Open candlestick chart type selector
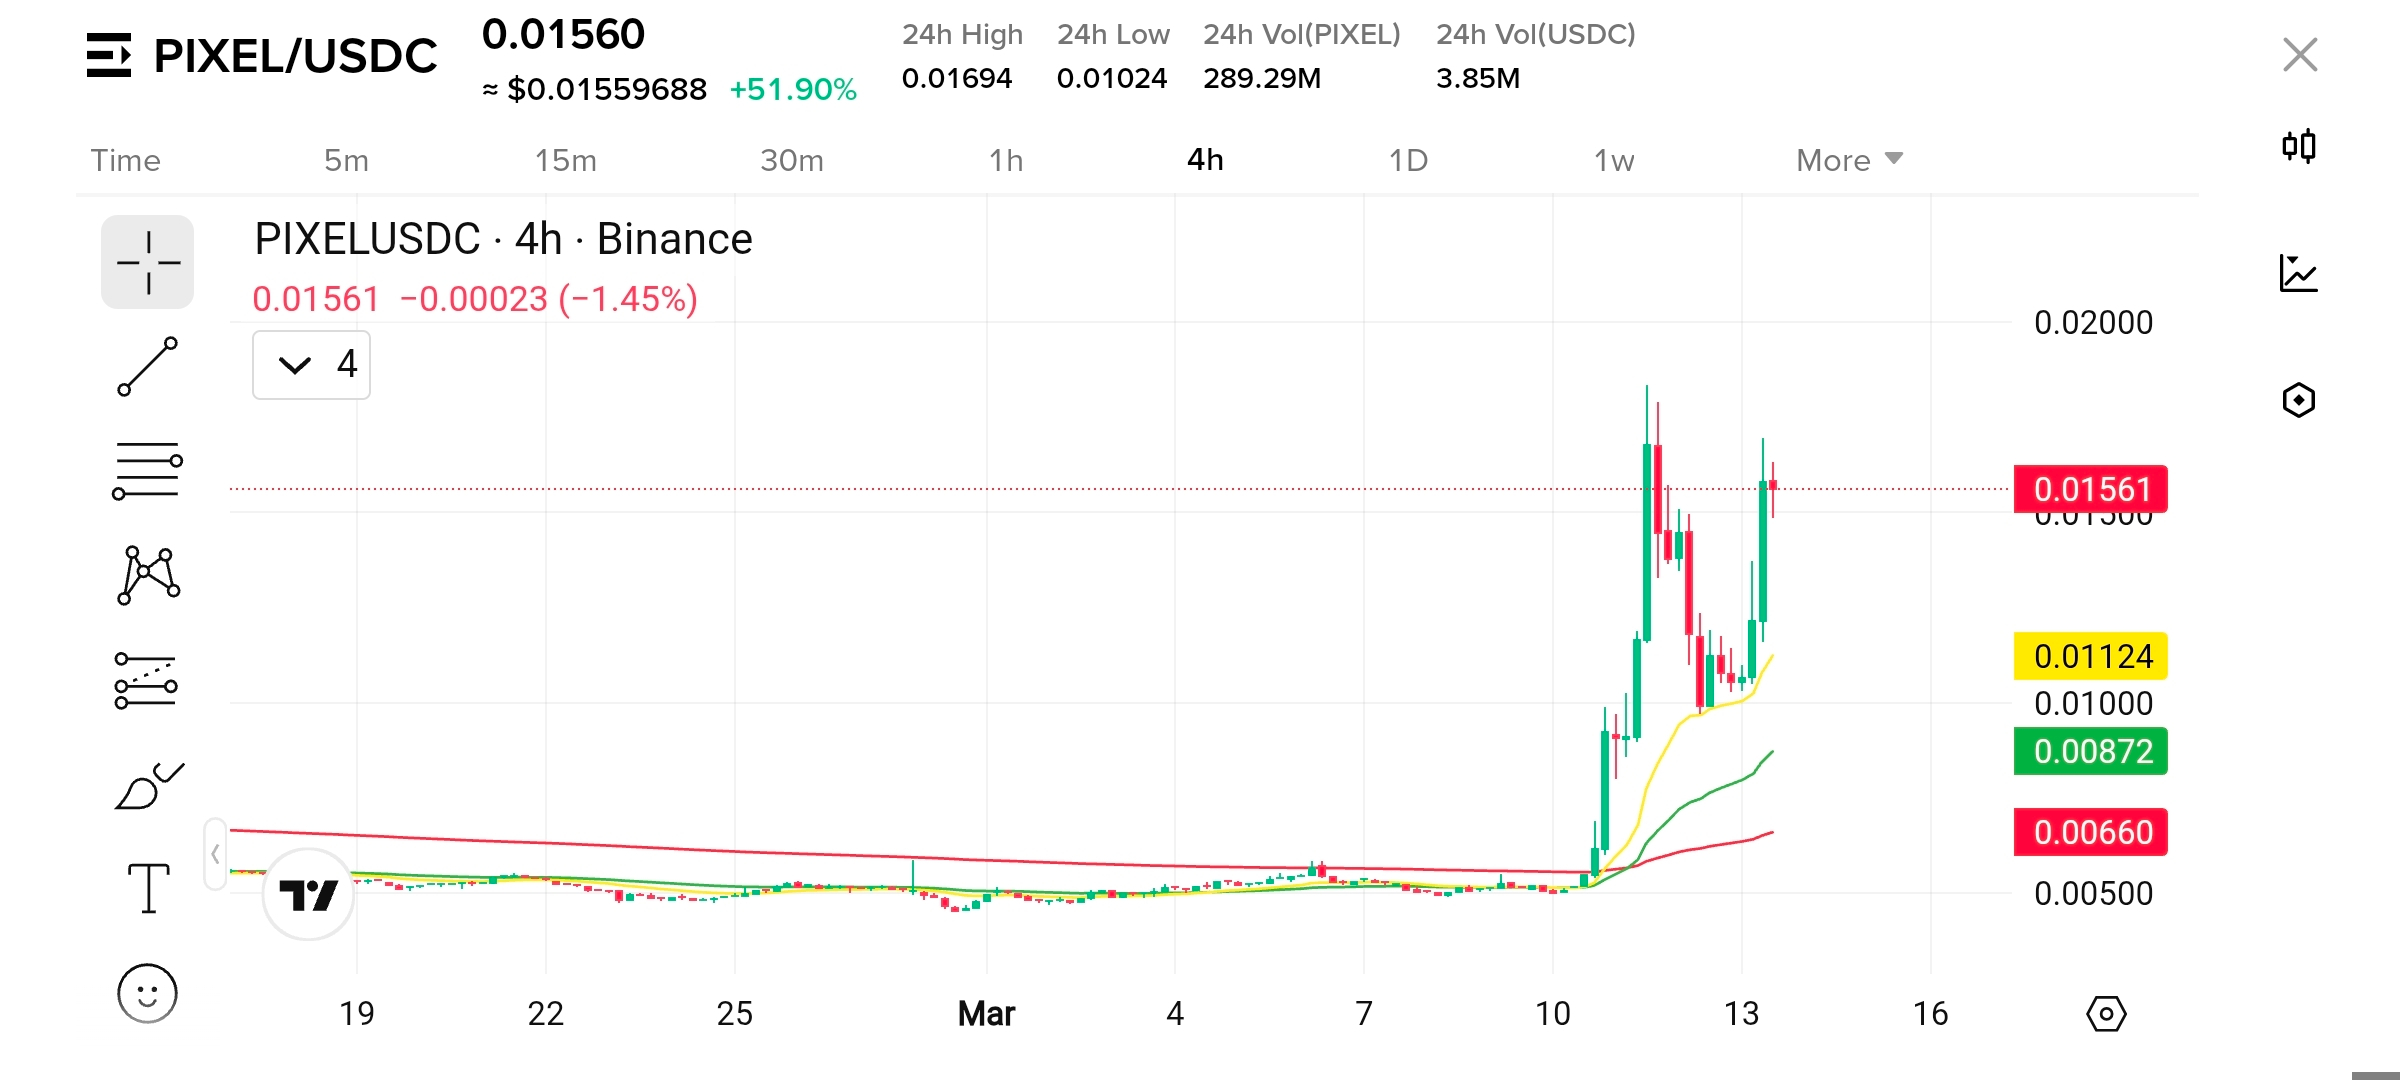Image resolution: width=2400 pixels, height=1080 pixels. 2298,146
